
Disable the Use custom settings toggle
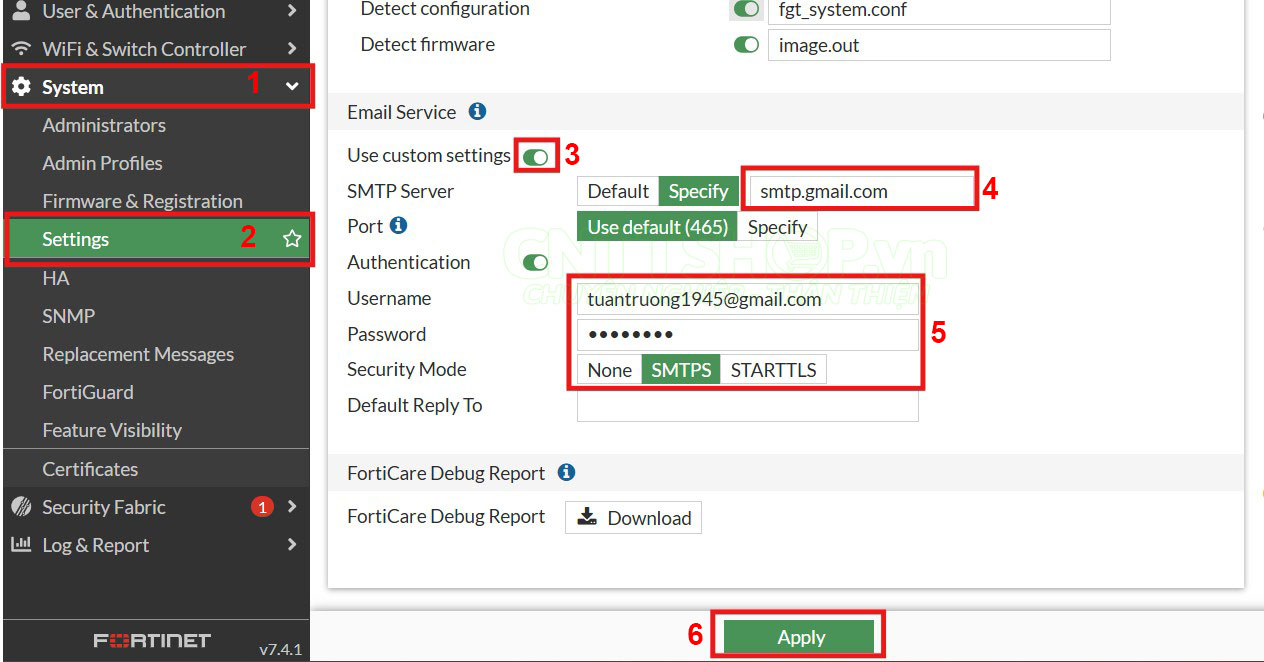click(536, 155)
